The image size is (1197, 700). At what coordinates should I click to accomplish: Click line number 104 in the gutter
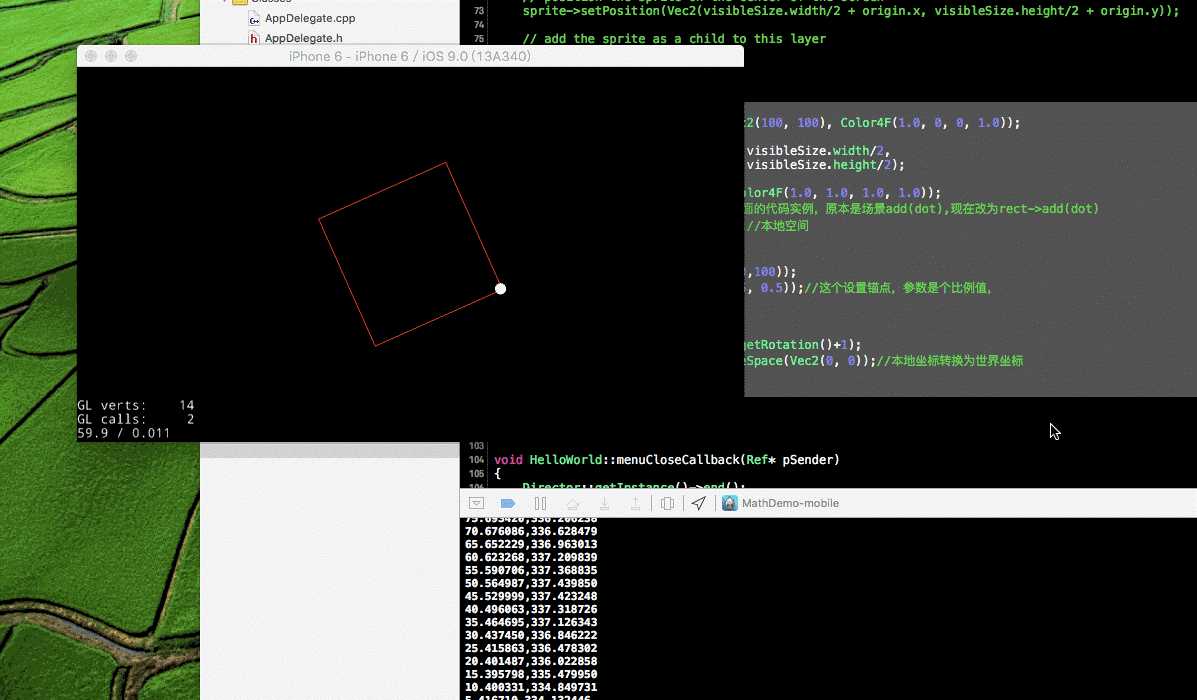click(476, 460)
